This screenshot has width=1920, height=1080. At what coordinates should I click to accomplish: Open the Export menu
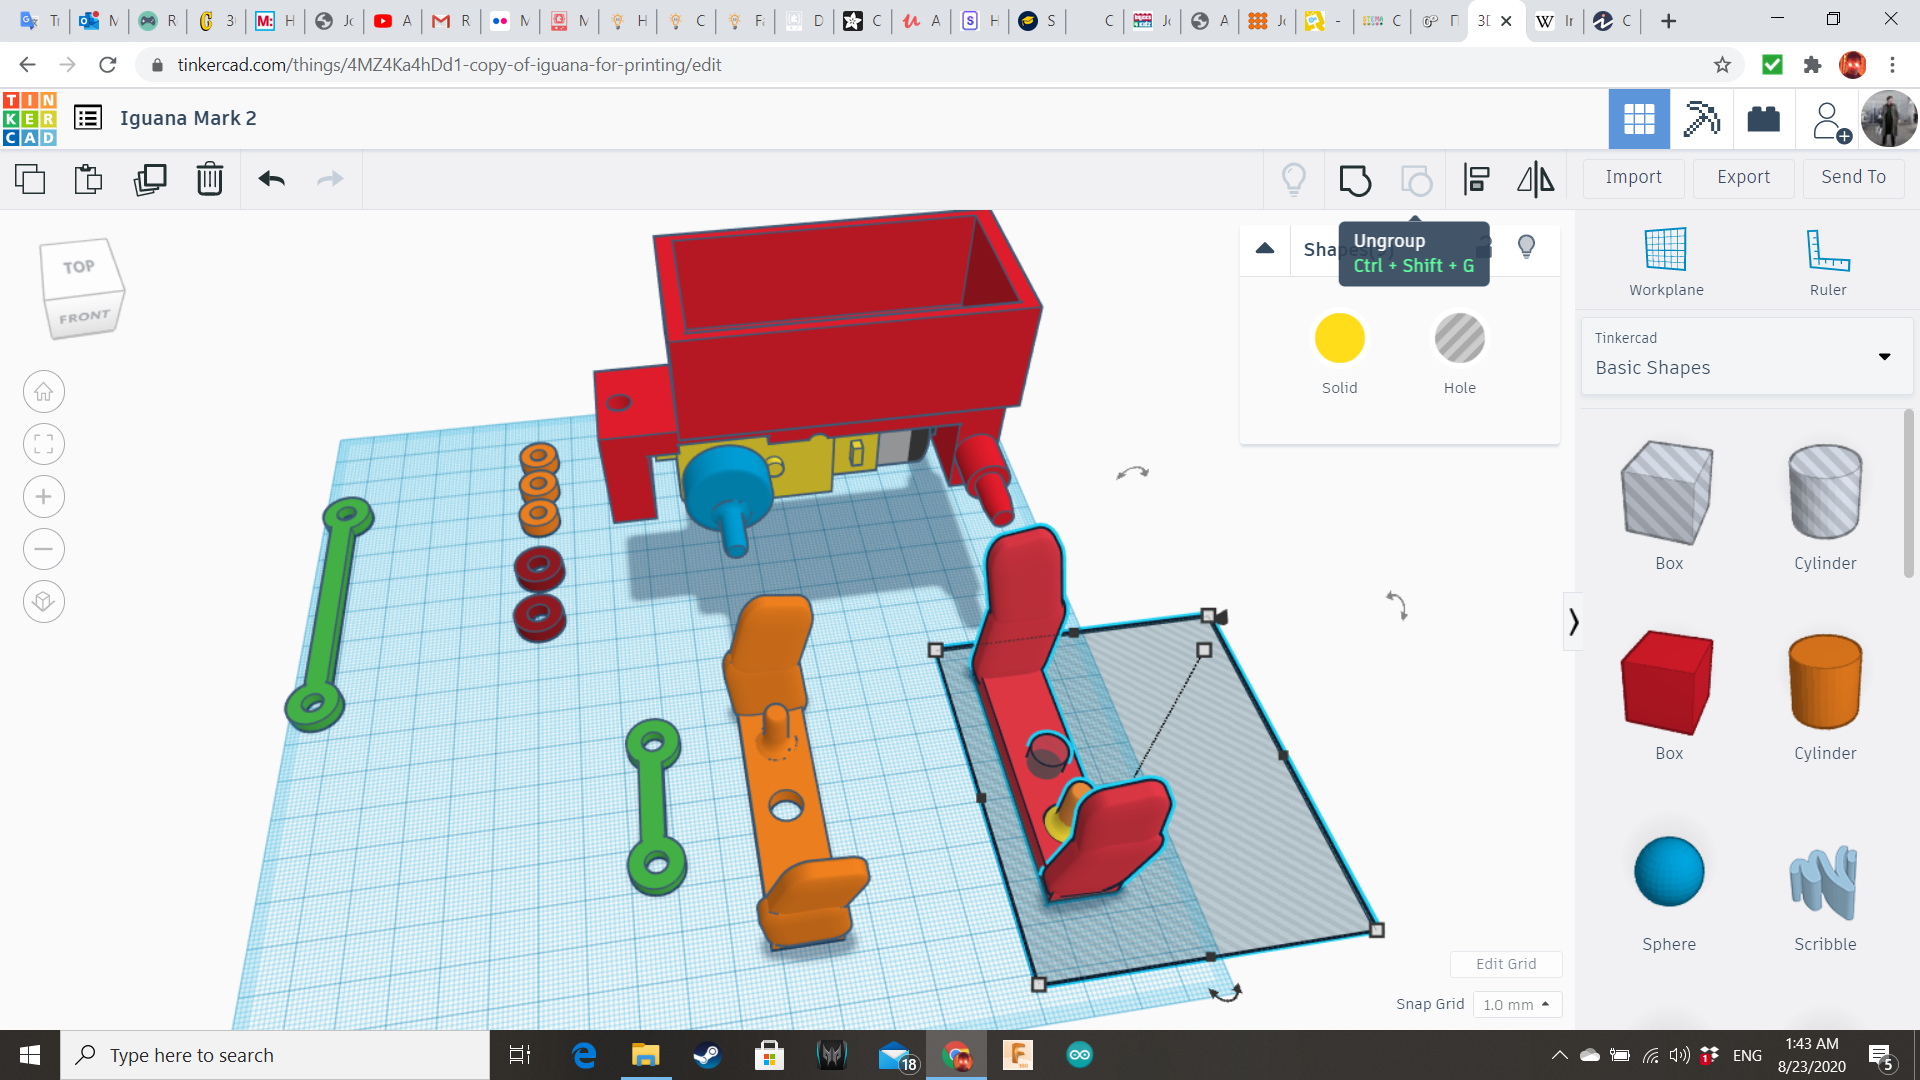pyautogui.click(x=1743, y=177)
